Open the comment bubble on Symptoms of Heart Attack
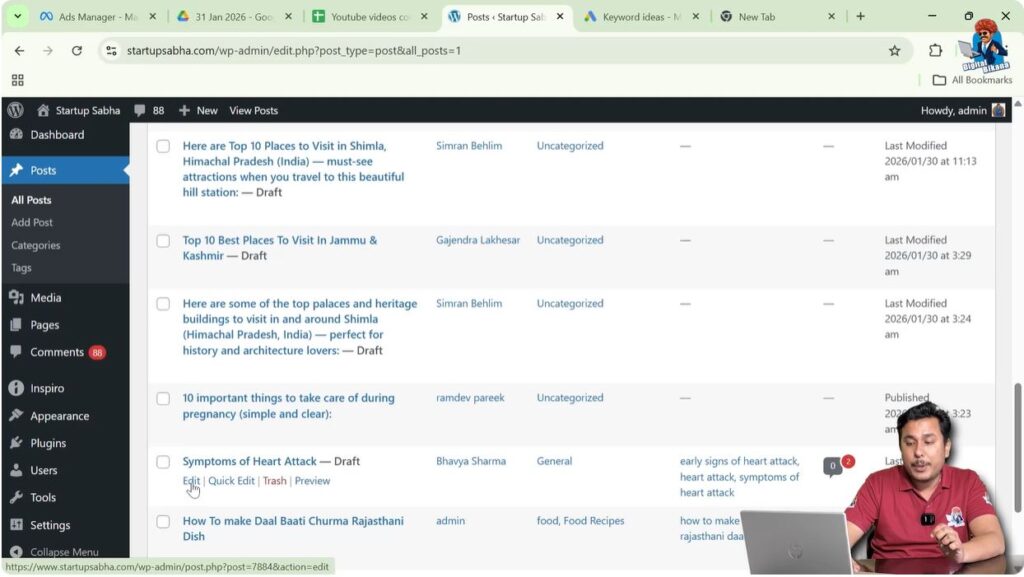This screenshot has height=577, width=1024. (832, 465)
